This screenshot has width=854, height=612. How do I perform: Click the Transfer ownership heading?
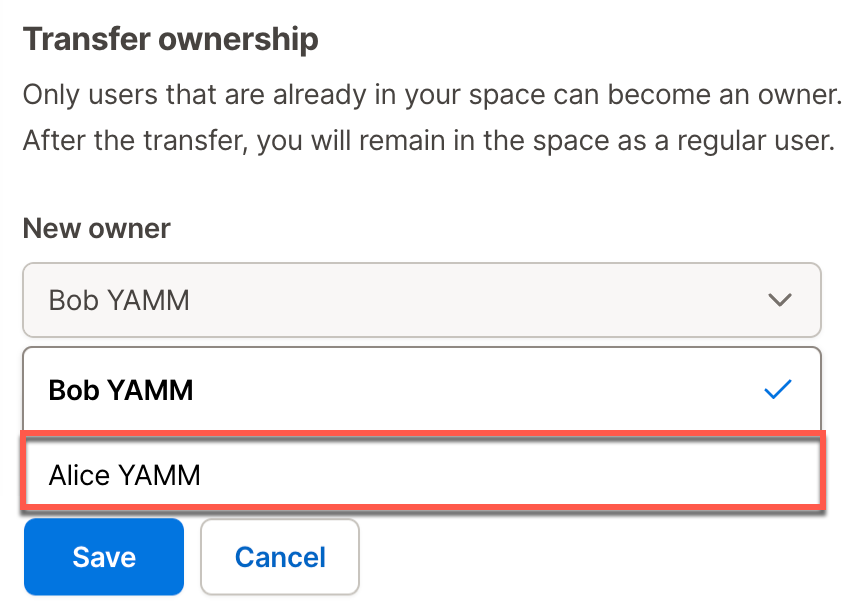click(170, 39)
